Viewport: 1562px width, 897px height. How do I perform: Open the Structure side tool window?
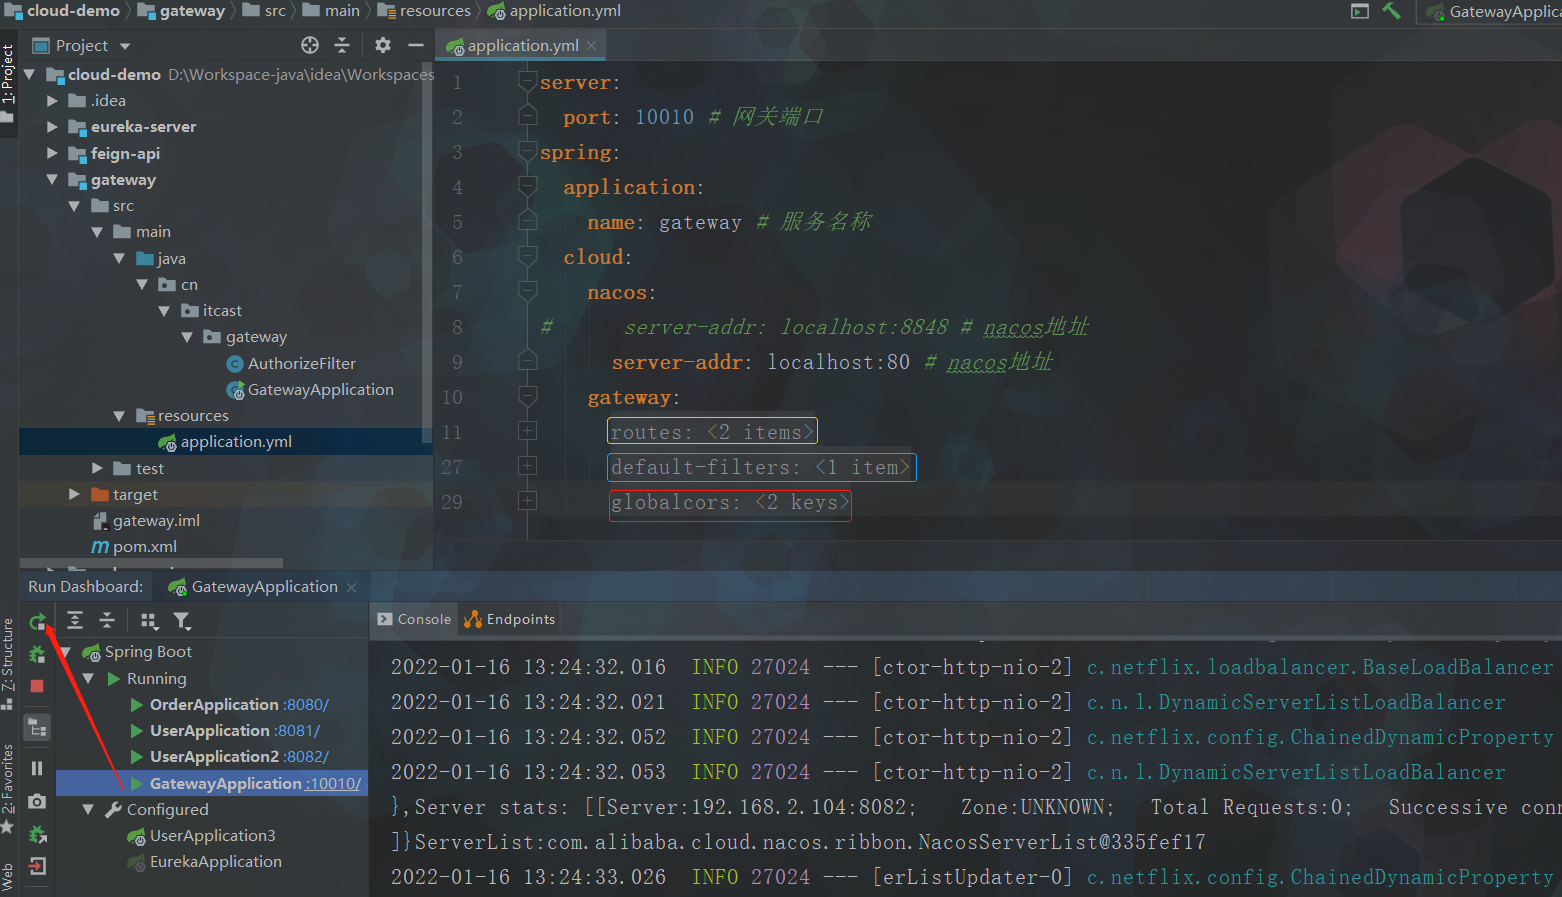click(8, 663)
